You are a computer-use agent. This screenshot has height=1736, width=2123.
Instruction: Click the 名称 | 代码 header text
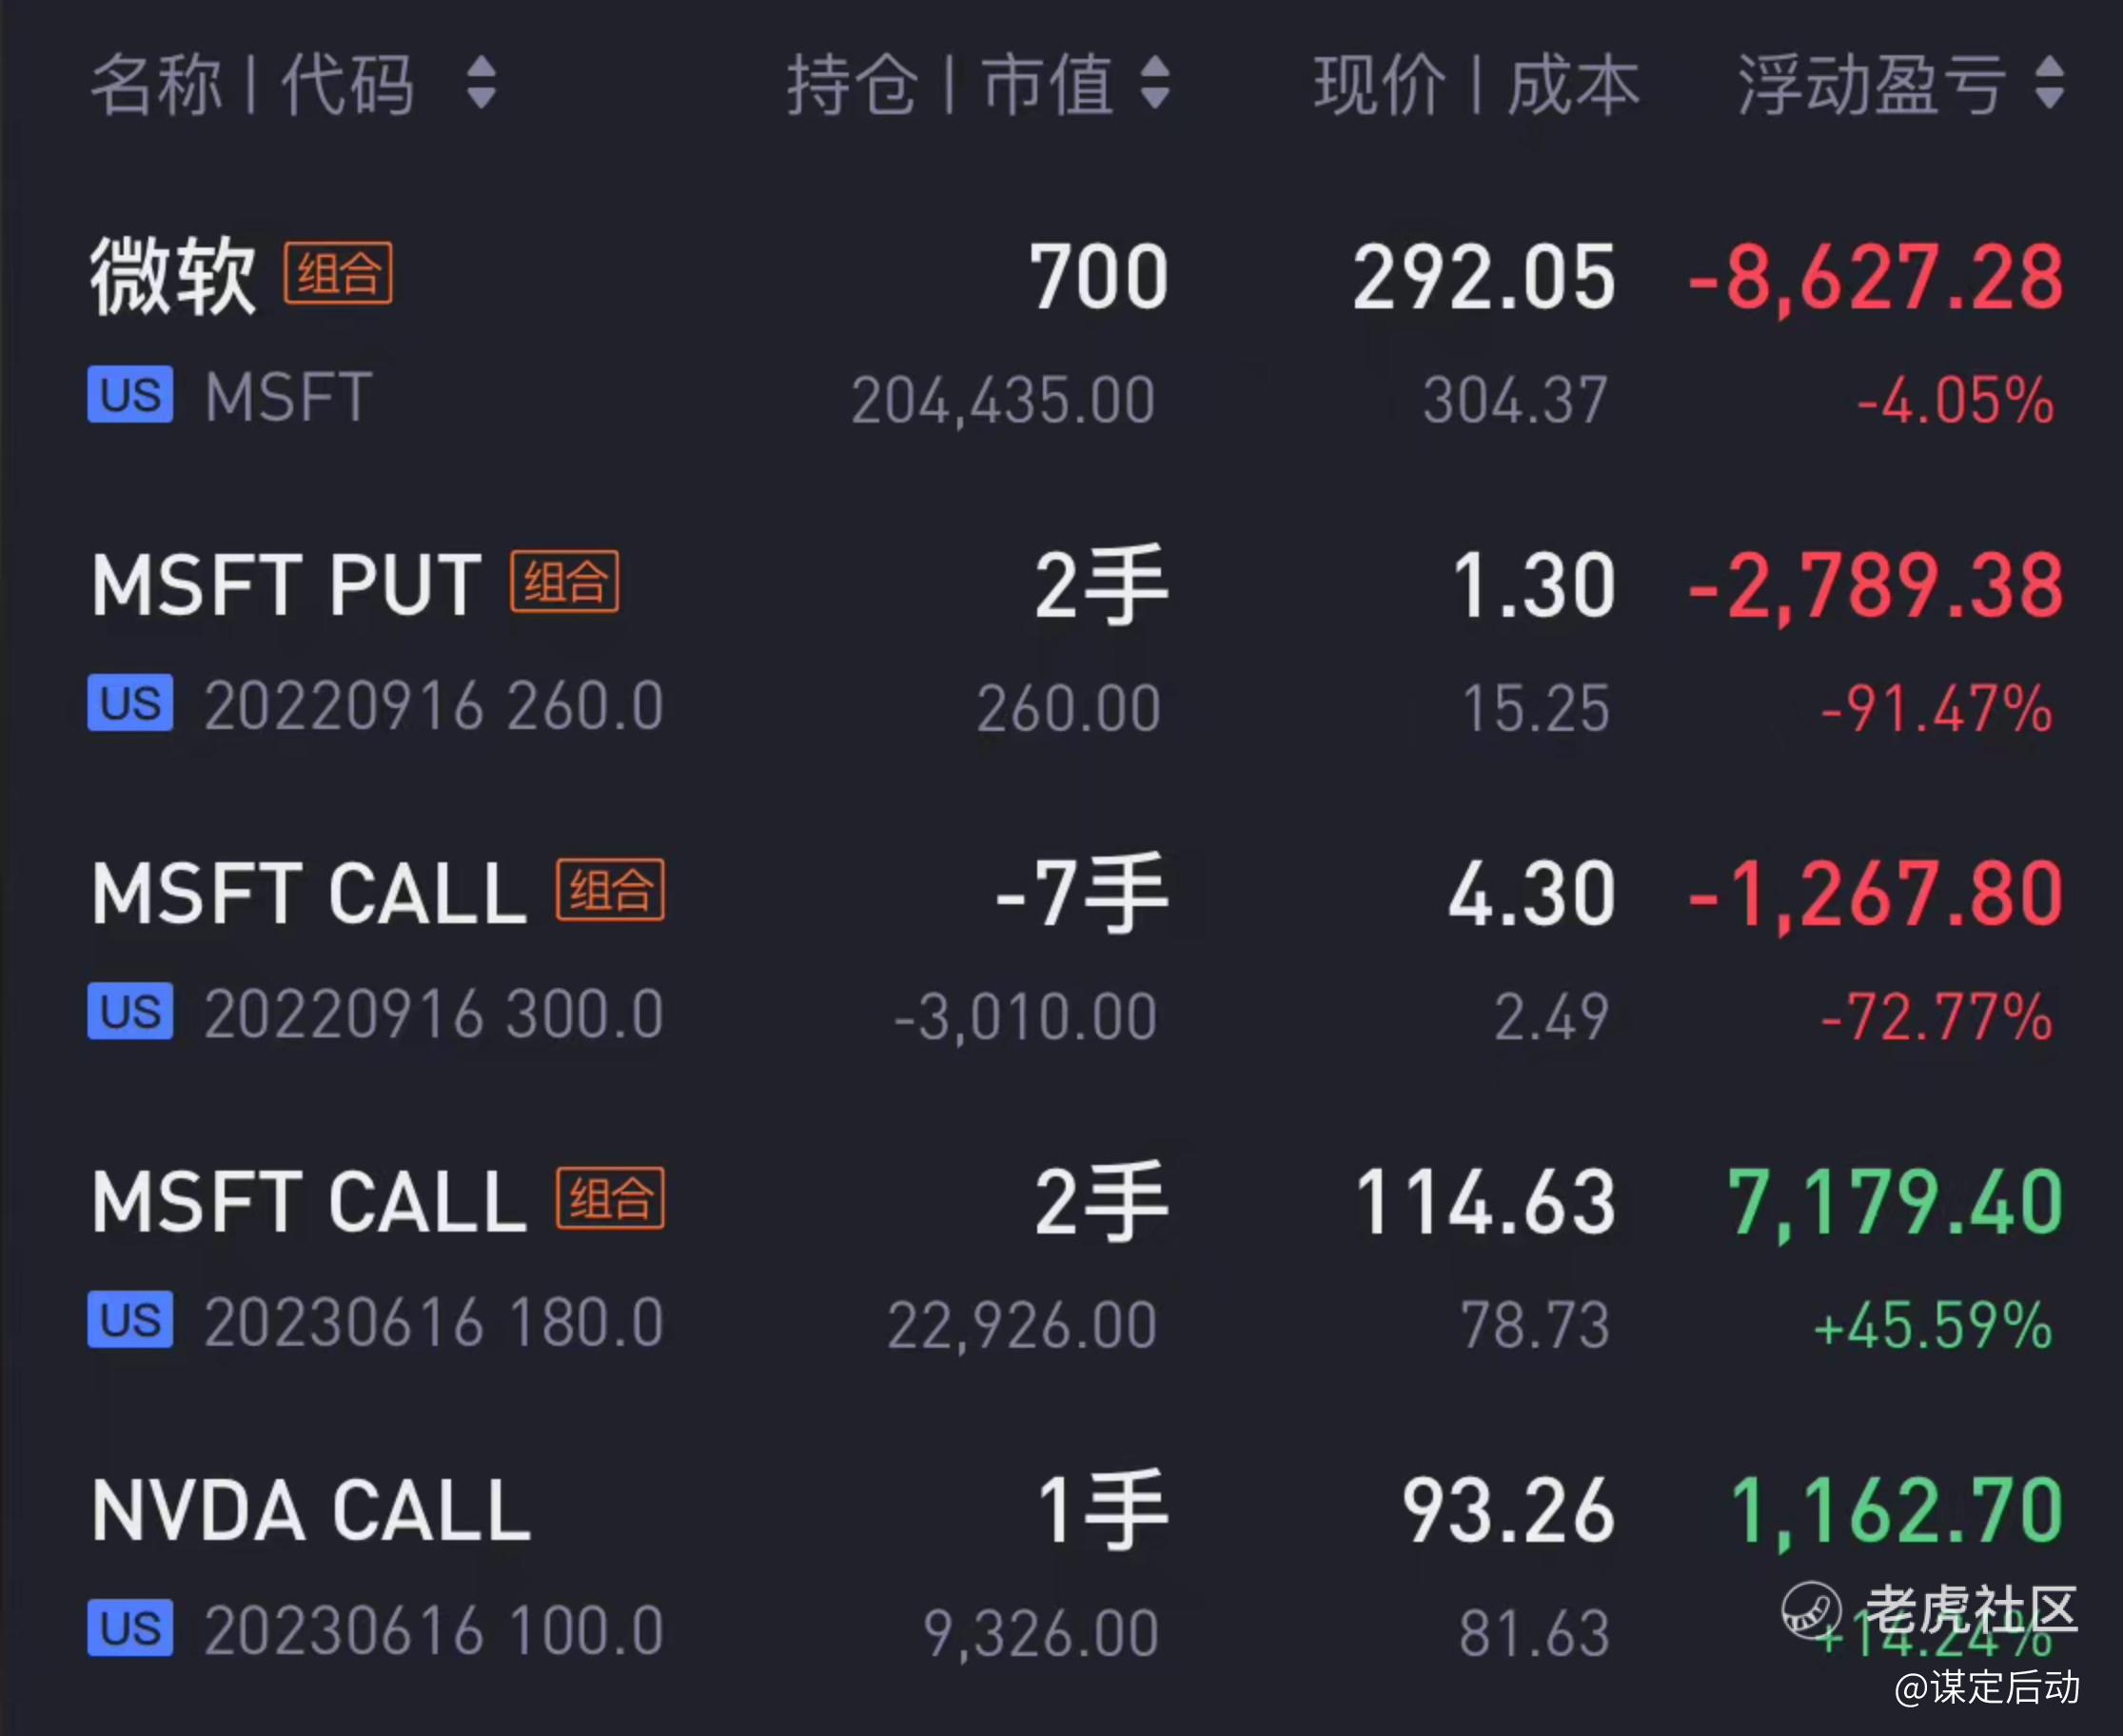tap(252, 84)
